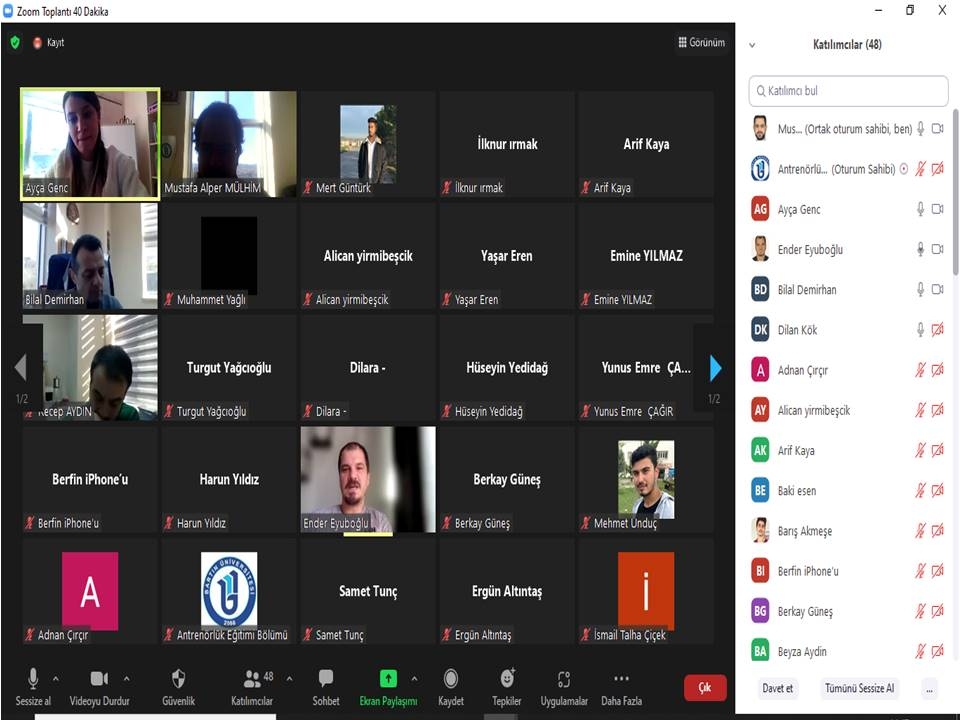This screenshot has height=720, width=960.
Task: Open Daha Fazla options
Action: pos(621,679)
